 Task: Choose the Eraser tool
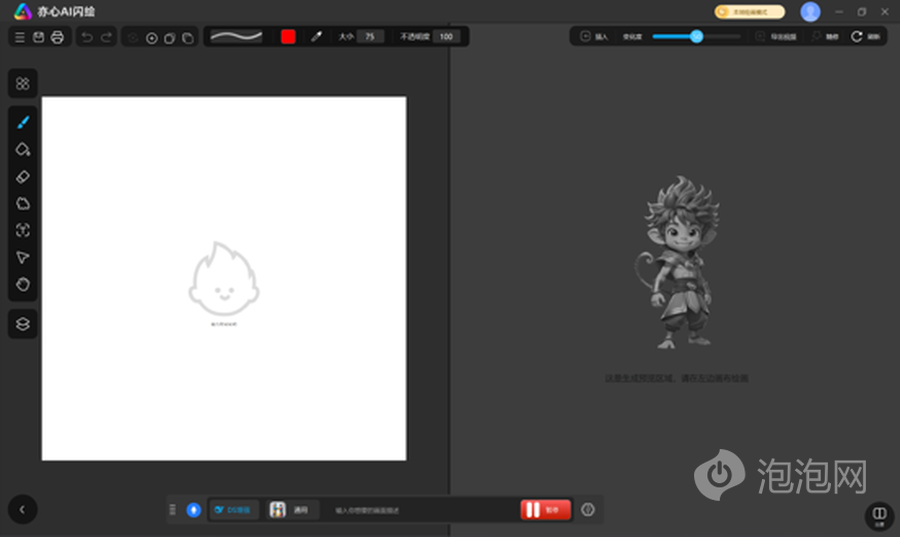tap(22, 176)
